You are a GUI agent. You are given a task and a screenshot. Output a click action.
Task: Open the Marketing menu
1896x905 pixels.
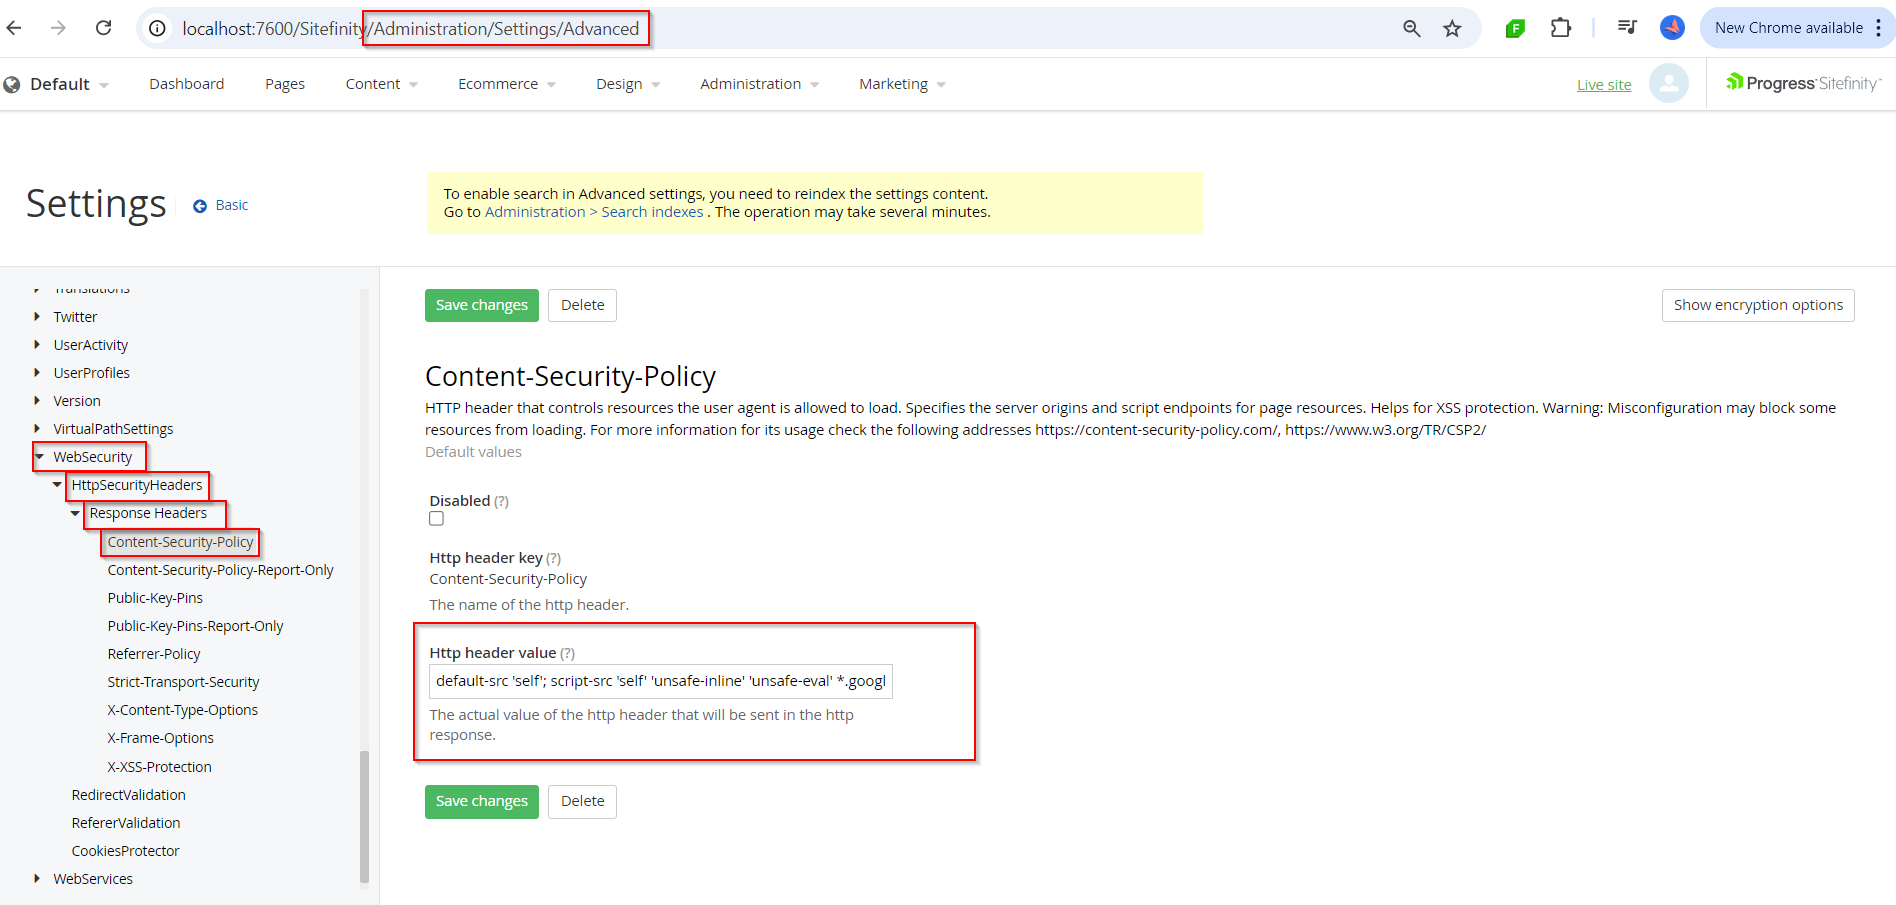tap(902, 84)
